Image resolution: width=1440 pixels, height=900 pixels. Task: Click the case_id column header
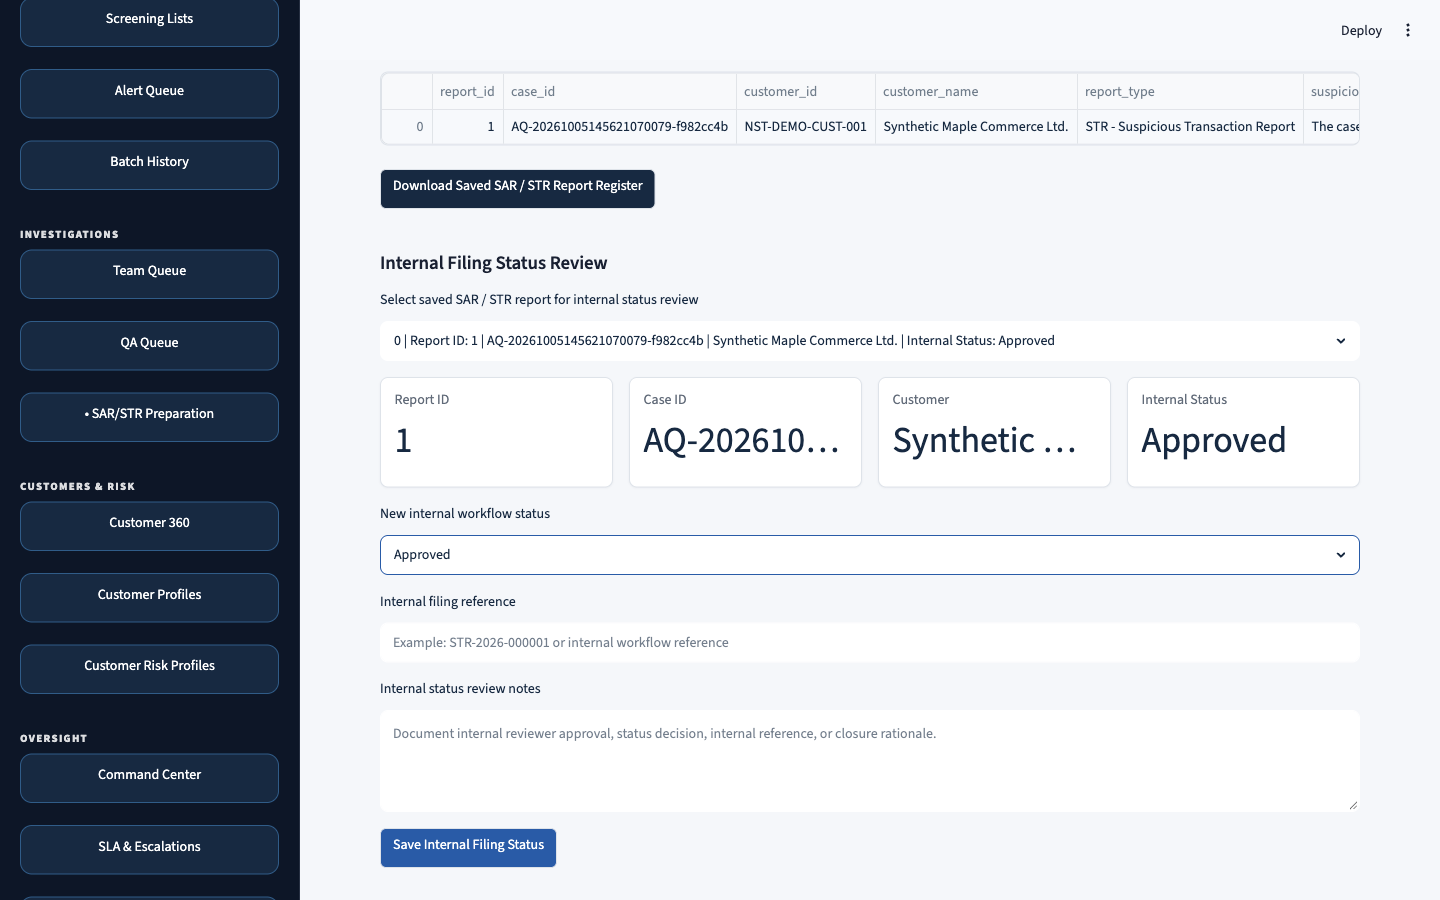(x=619, y=91)
